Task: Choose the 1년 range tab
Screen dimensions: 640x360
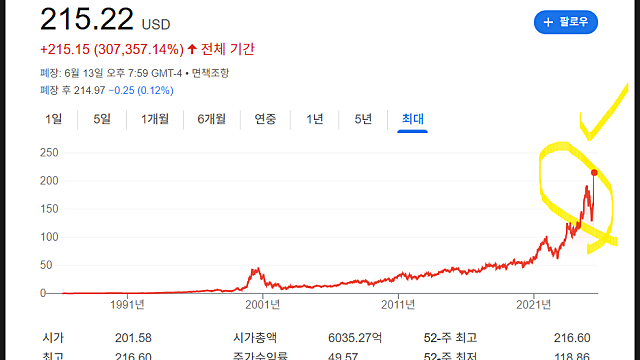Action: pos(315,119)
